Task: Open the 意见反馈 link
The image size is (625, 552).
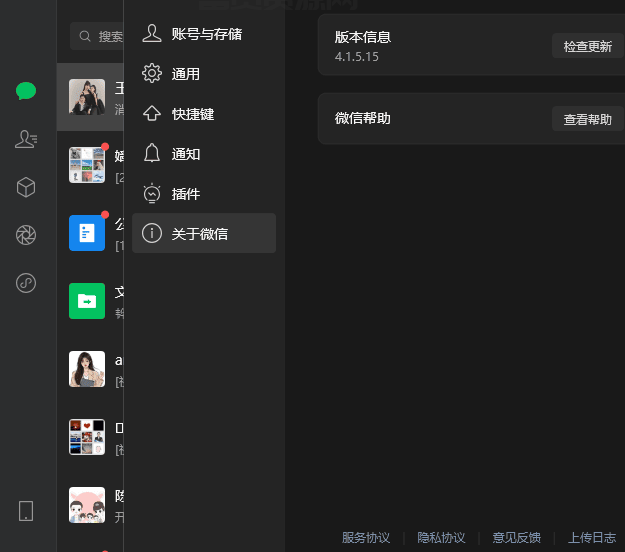Action: 516,538
